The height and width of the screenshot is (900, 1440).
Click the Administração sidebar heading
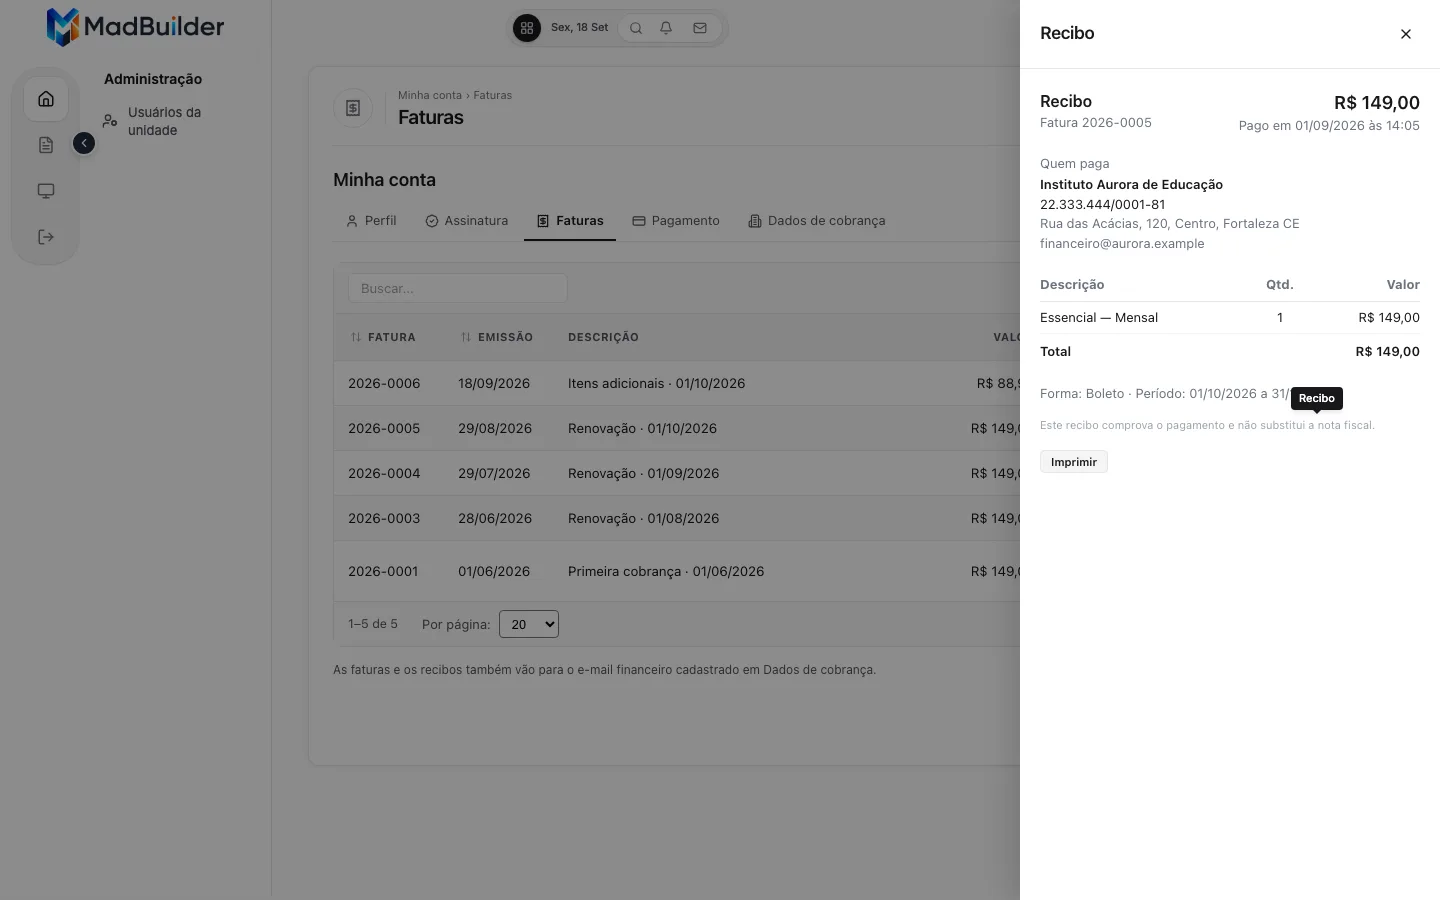(x=153, y=79)
